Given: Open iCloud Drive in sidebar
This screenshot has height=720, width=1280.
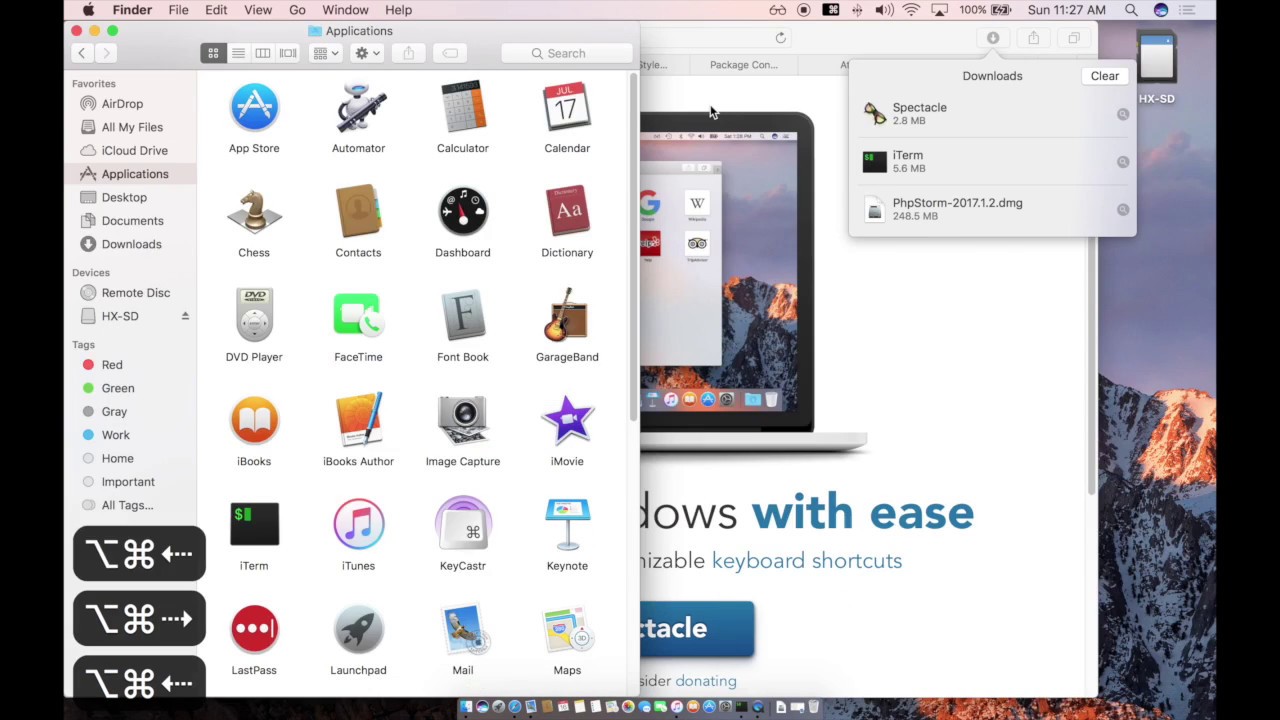Looking at the screenshot, I should (x=134, y=151).
